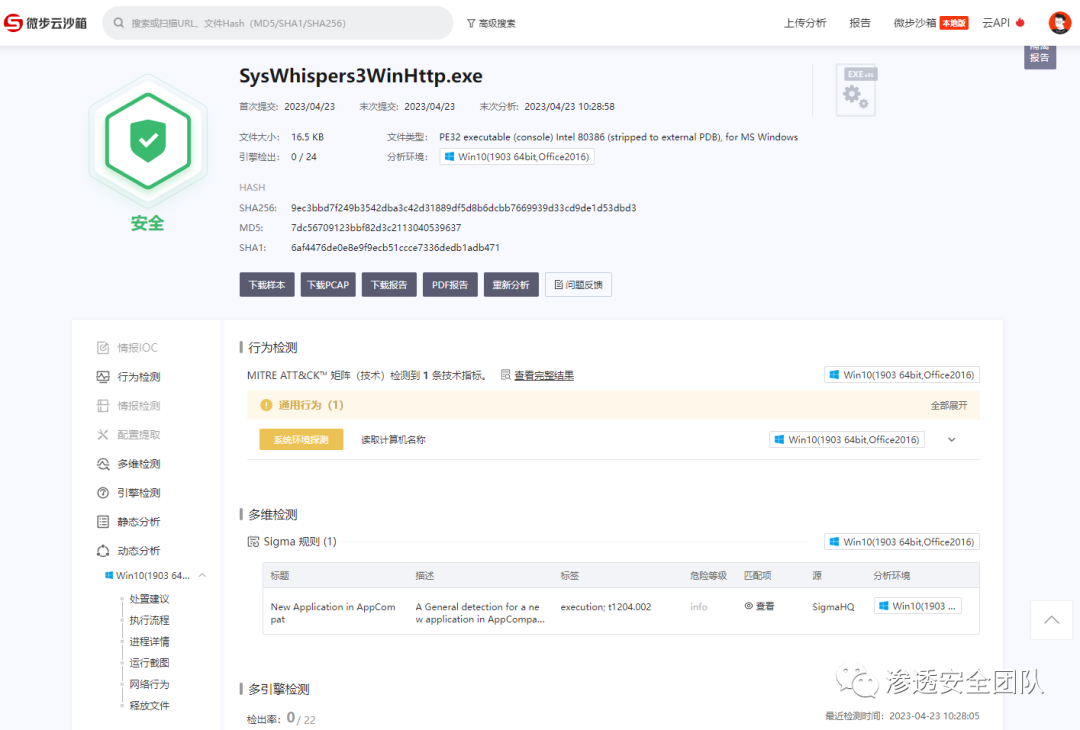The image size is (1080, 730).
Task: Click the MD5 hash value
Action: pyautogui.click(x=375, y=227)
